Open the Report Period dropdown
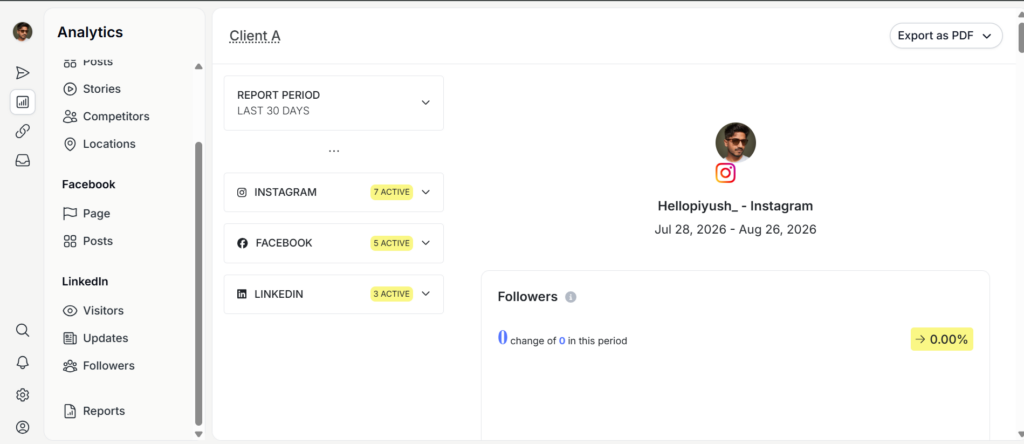Viewport: 1024px width, 444px height. tap(334, 103)
